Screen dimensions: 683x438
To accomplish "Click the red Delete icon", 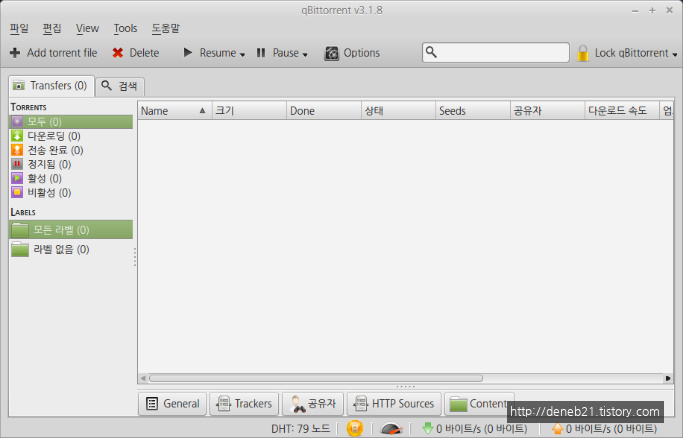I will point(118,53).
